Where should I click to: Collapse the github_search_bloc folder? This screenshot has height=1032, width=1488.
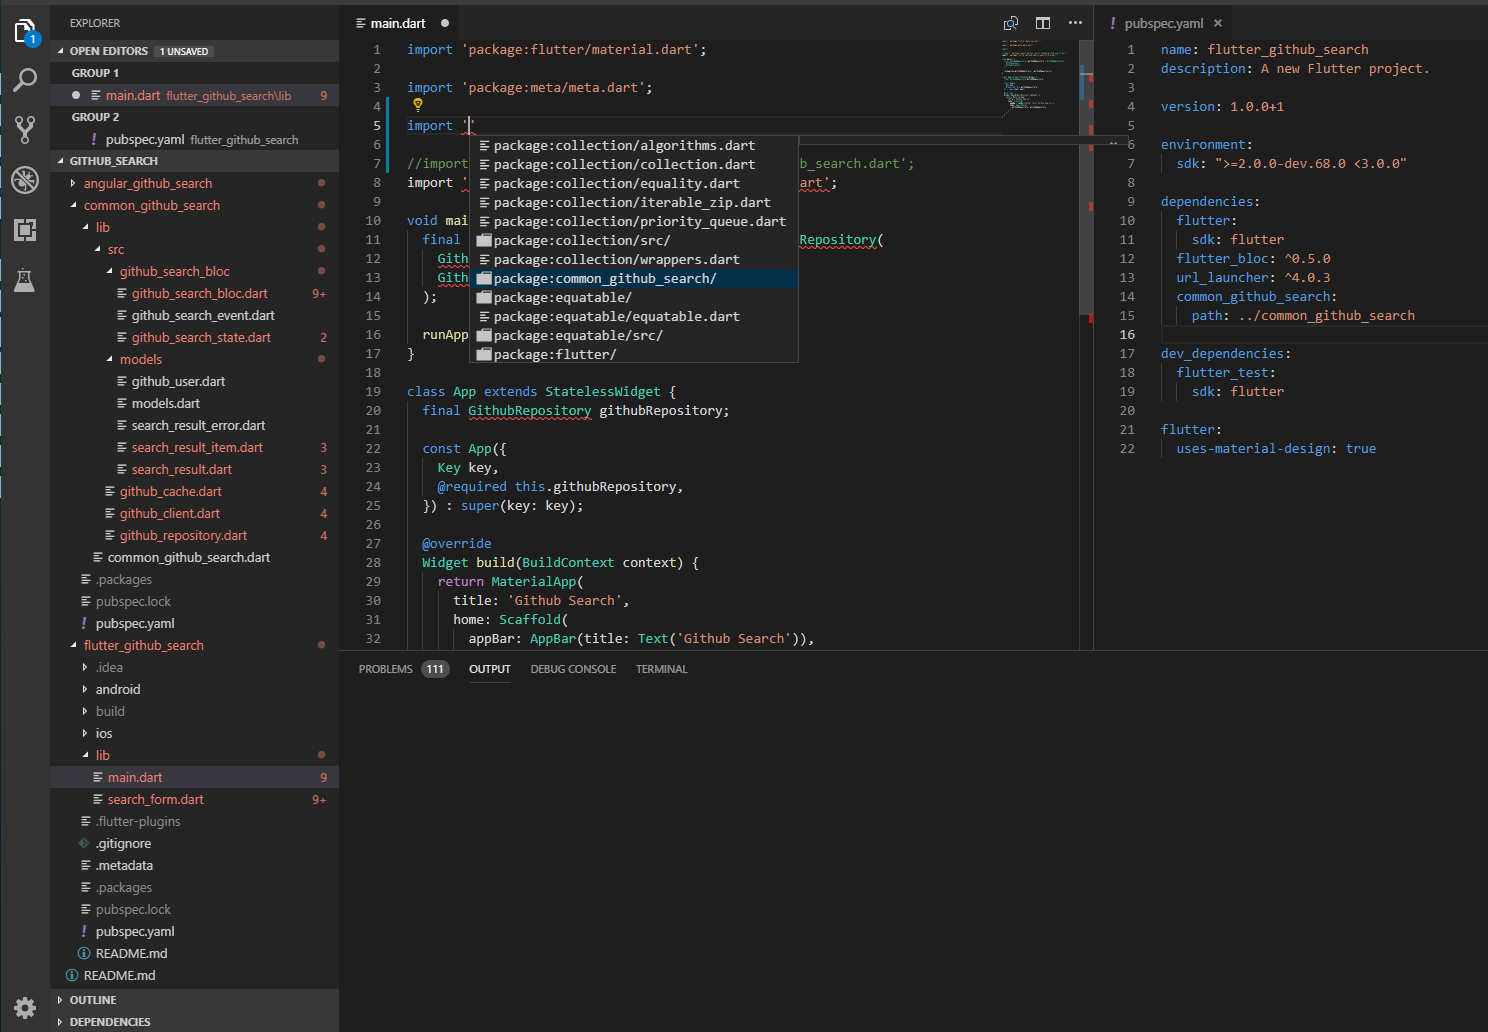point(109,271)
